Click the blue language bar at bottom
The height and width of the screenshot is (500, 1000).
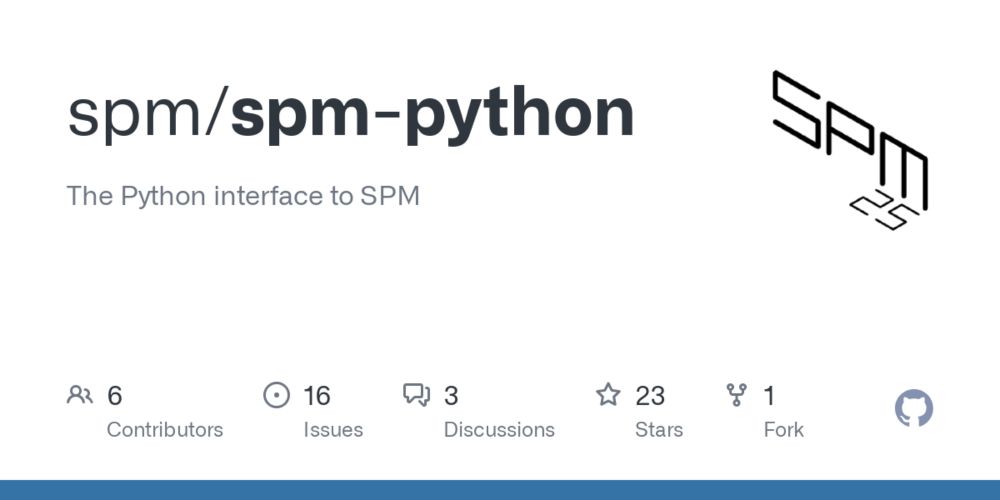click(x=500, y=490)
